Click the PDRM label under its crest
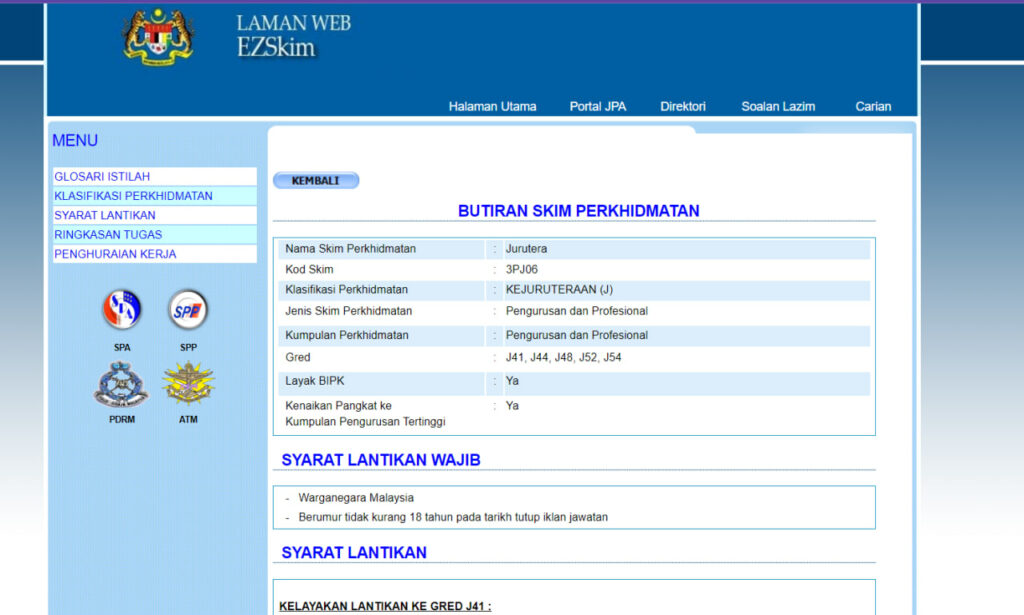The image size is (1024, 615). tap(121, 419)
